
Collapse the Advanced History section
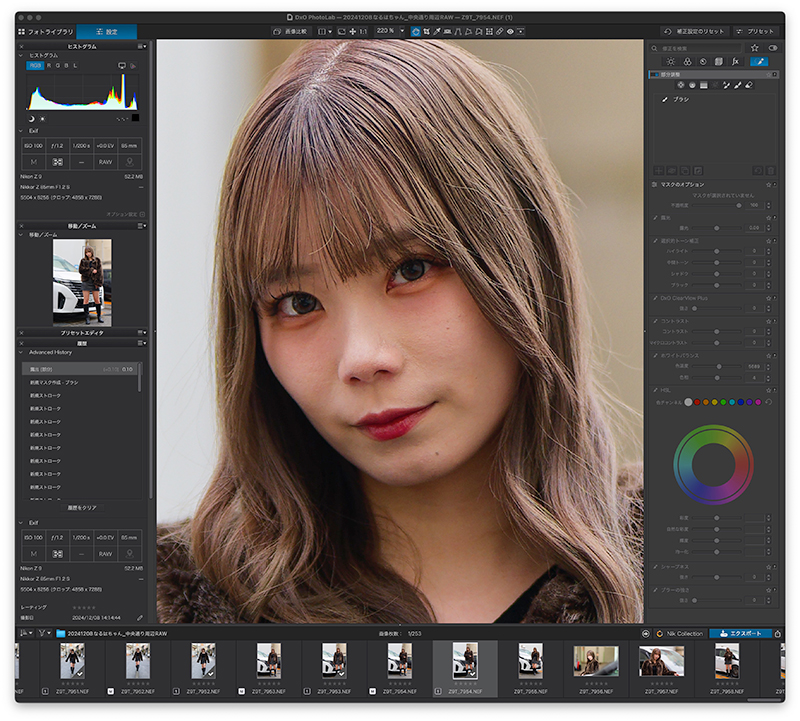pos(21,352)
